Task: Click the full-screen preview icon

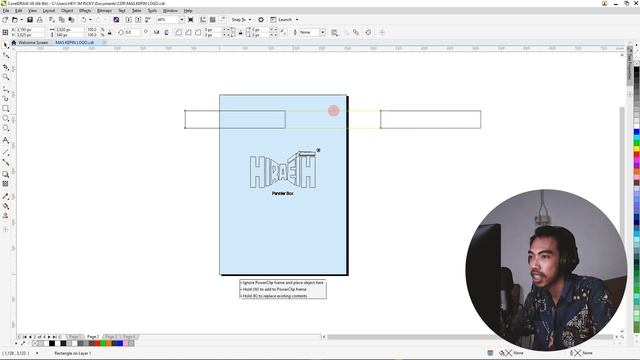Action: [x=191, y=20]
